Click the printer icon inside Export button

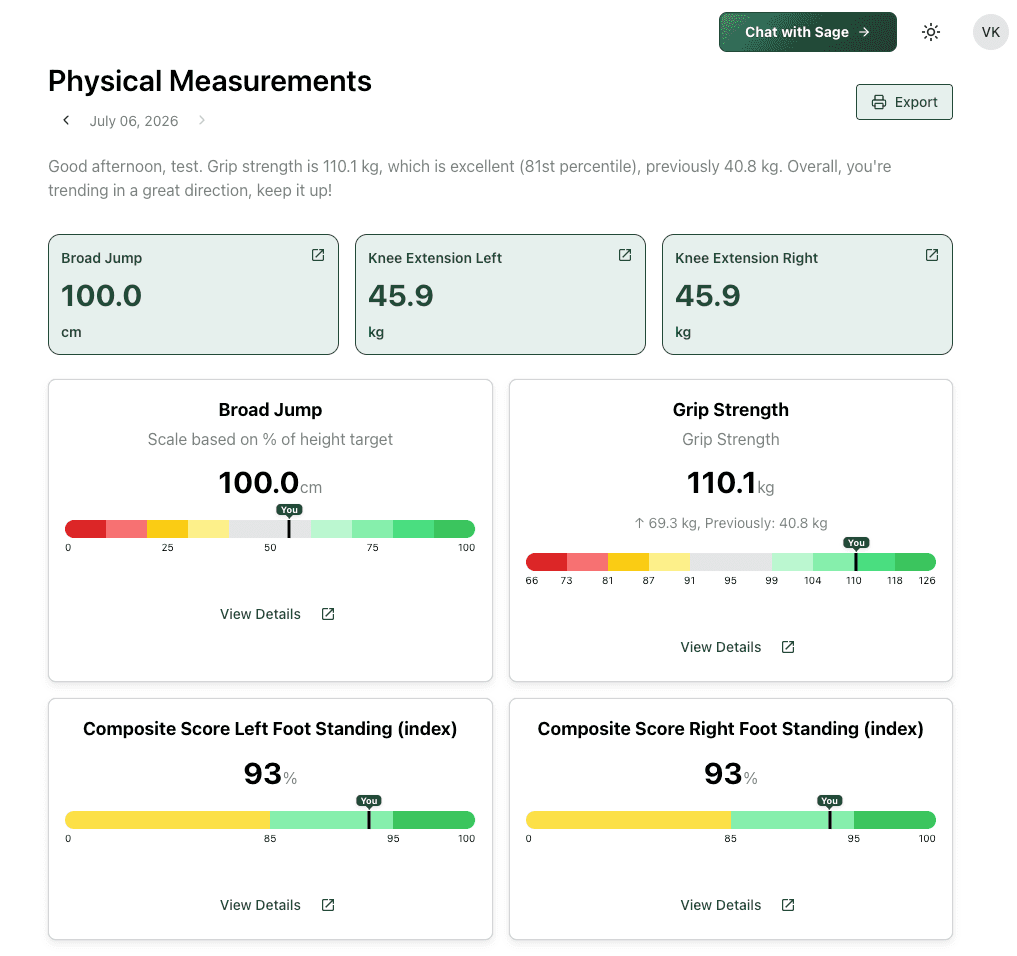(x=879, y=102)
